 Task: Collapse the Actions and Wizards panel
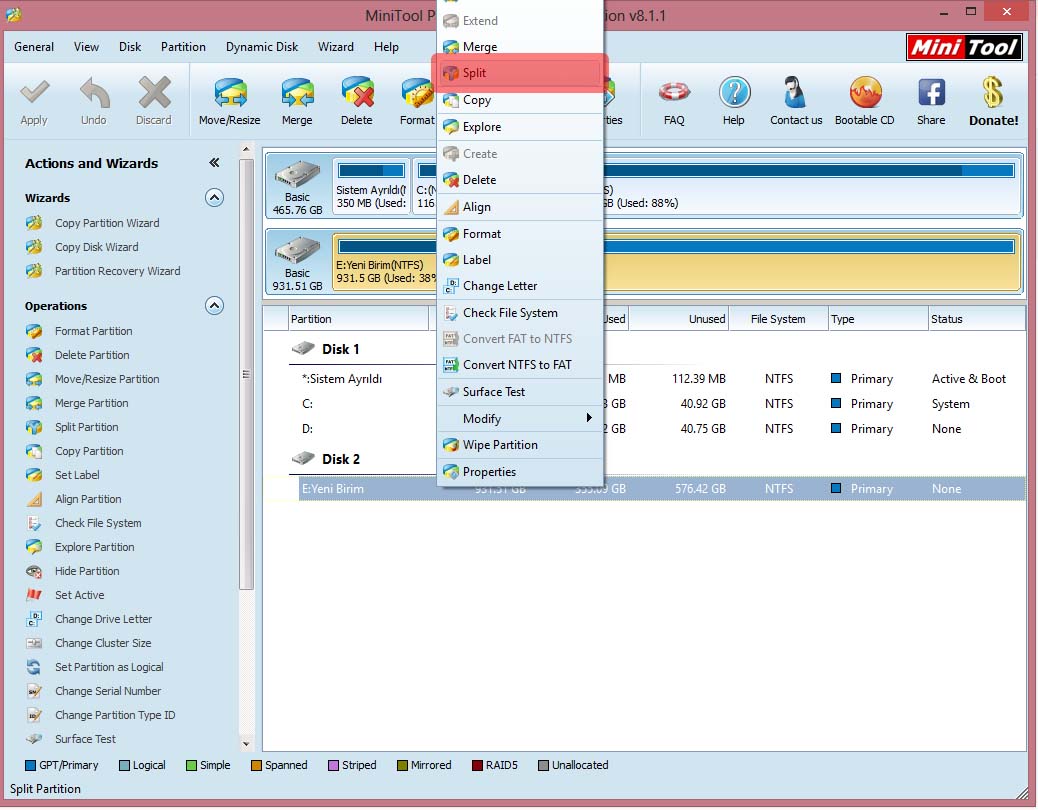pos(214,163)
